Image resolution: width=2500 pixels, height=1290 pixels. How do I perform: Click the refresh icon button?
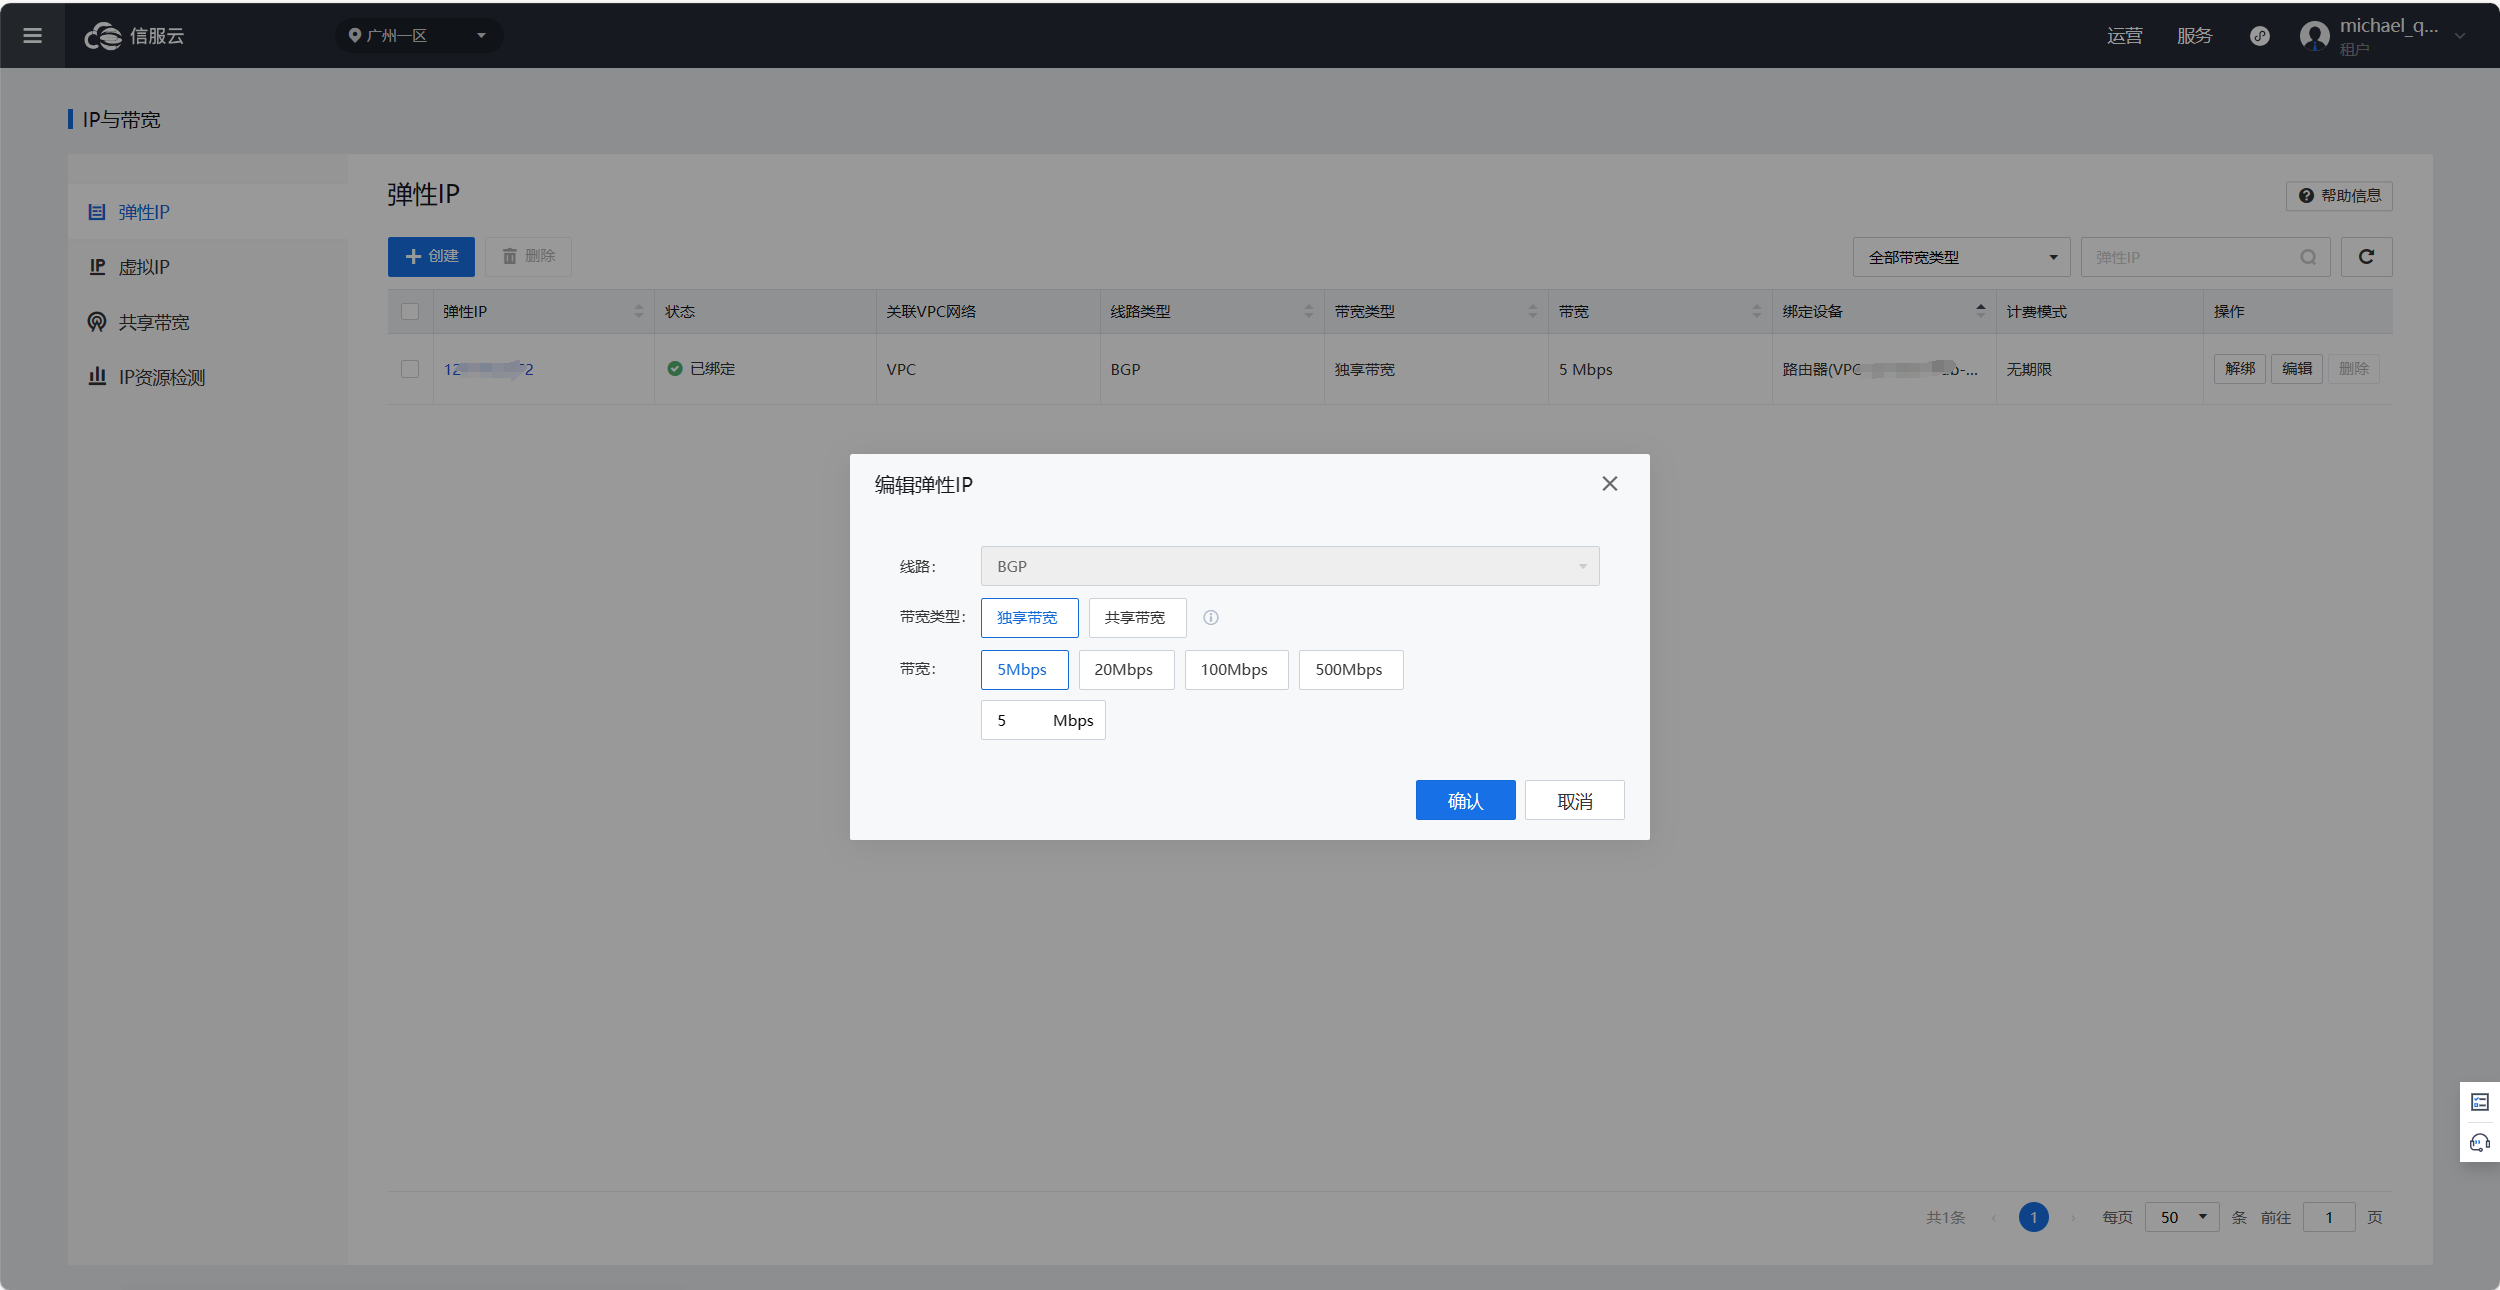pyautogui.click(x=2366, y=257)
